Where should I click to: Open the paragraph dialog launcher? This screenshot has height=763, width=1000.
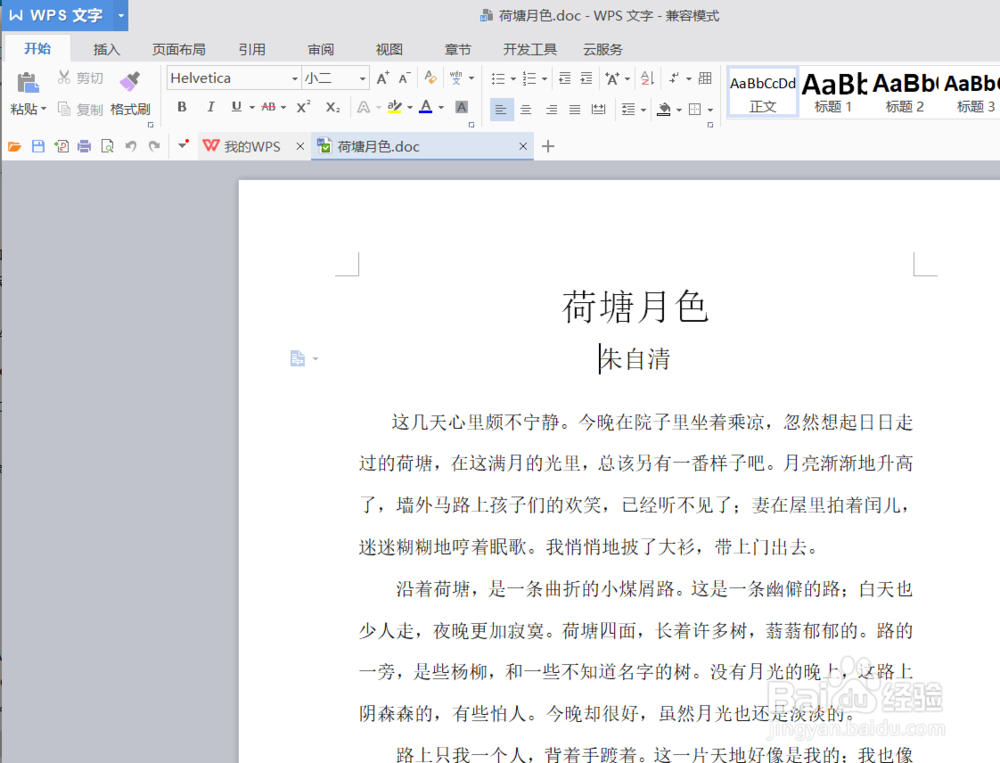(710, 125)
